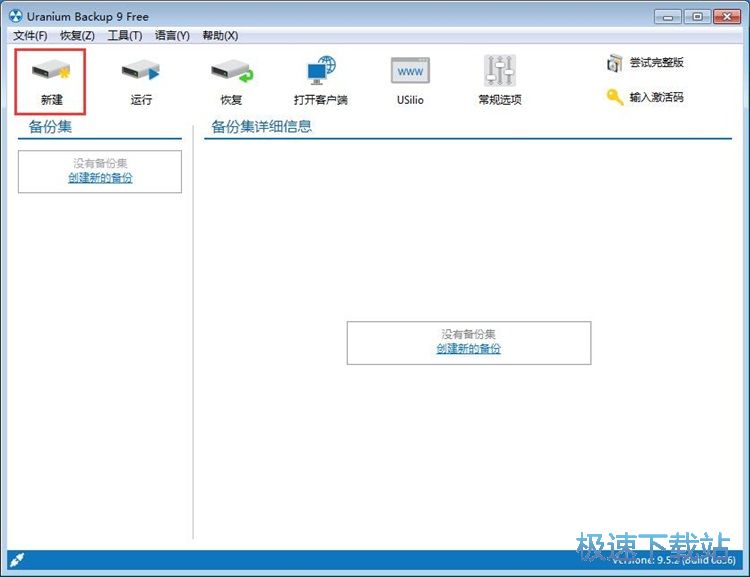This screenshot has height=577, width=750.
Task: Click the 尝试完整版 try full version icon
Action: point(615,63)
